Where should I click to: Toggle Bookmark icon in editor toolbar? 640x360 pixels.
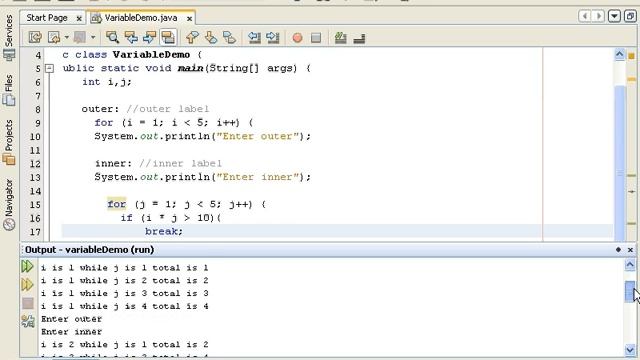229,38
